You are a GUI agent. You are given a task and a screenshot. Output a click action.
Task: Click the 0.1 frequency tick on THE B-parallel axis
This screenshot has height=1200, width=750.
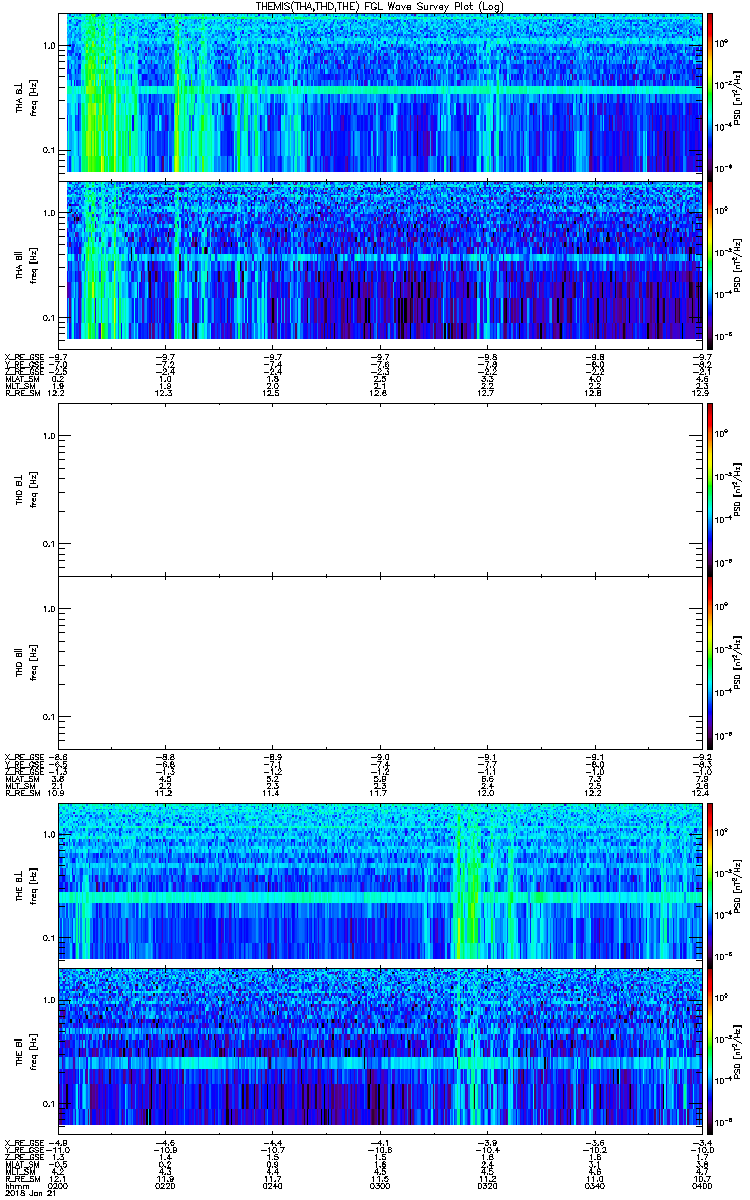coord(49,1103)
